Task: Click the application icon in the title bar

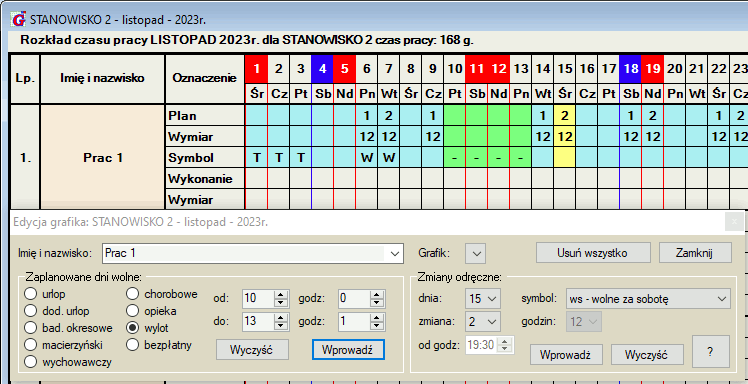Action: 19,21
